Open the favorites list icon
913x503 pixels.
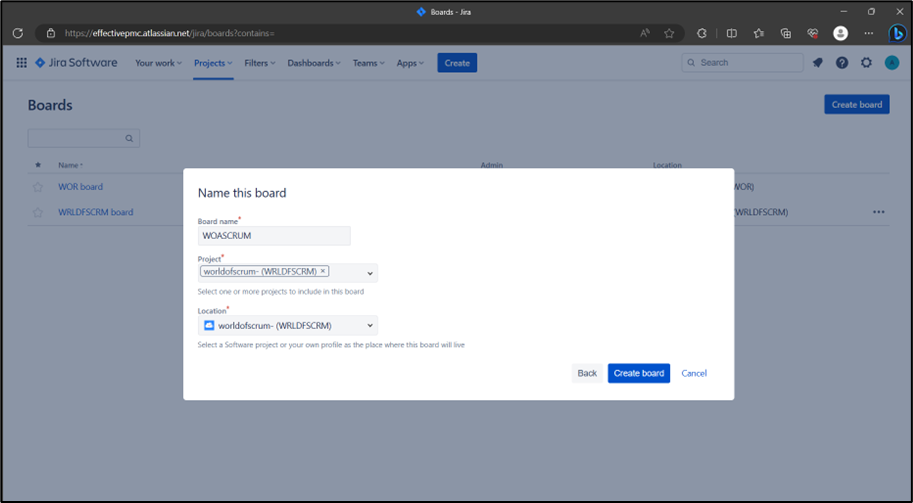click(759, 33)
